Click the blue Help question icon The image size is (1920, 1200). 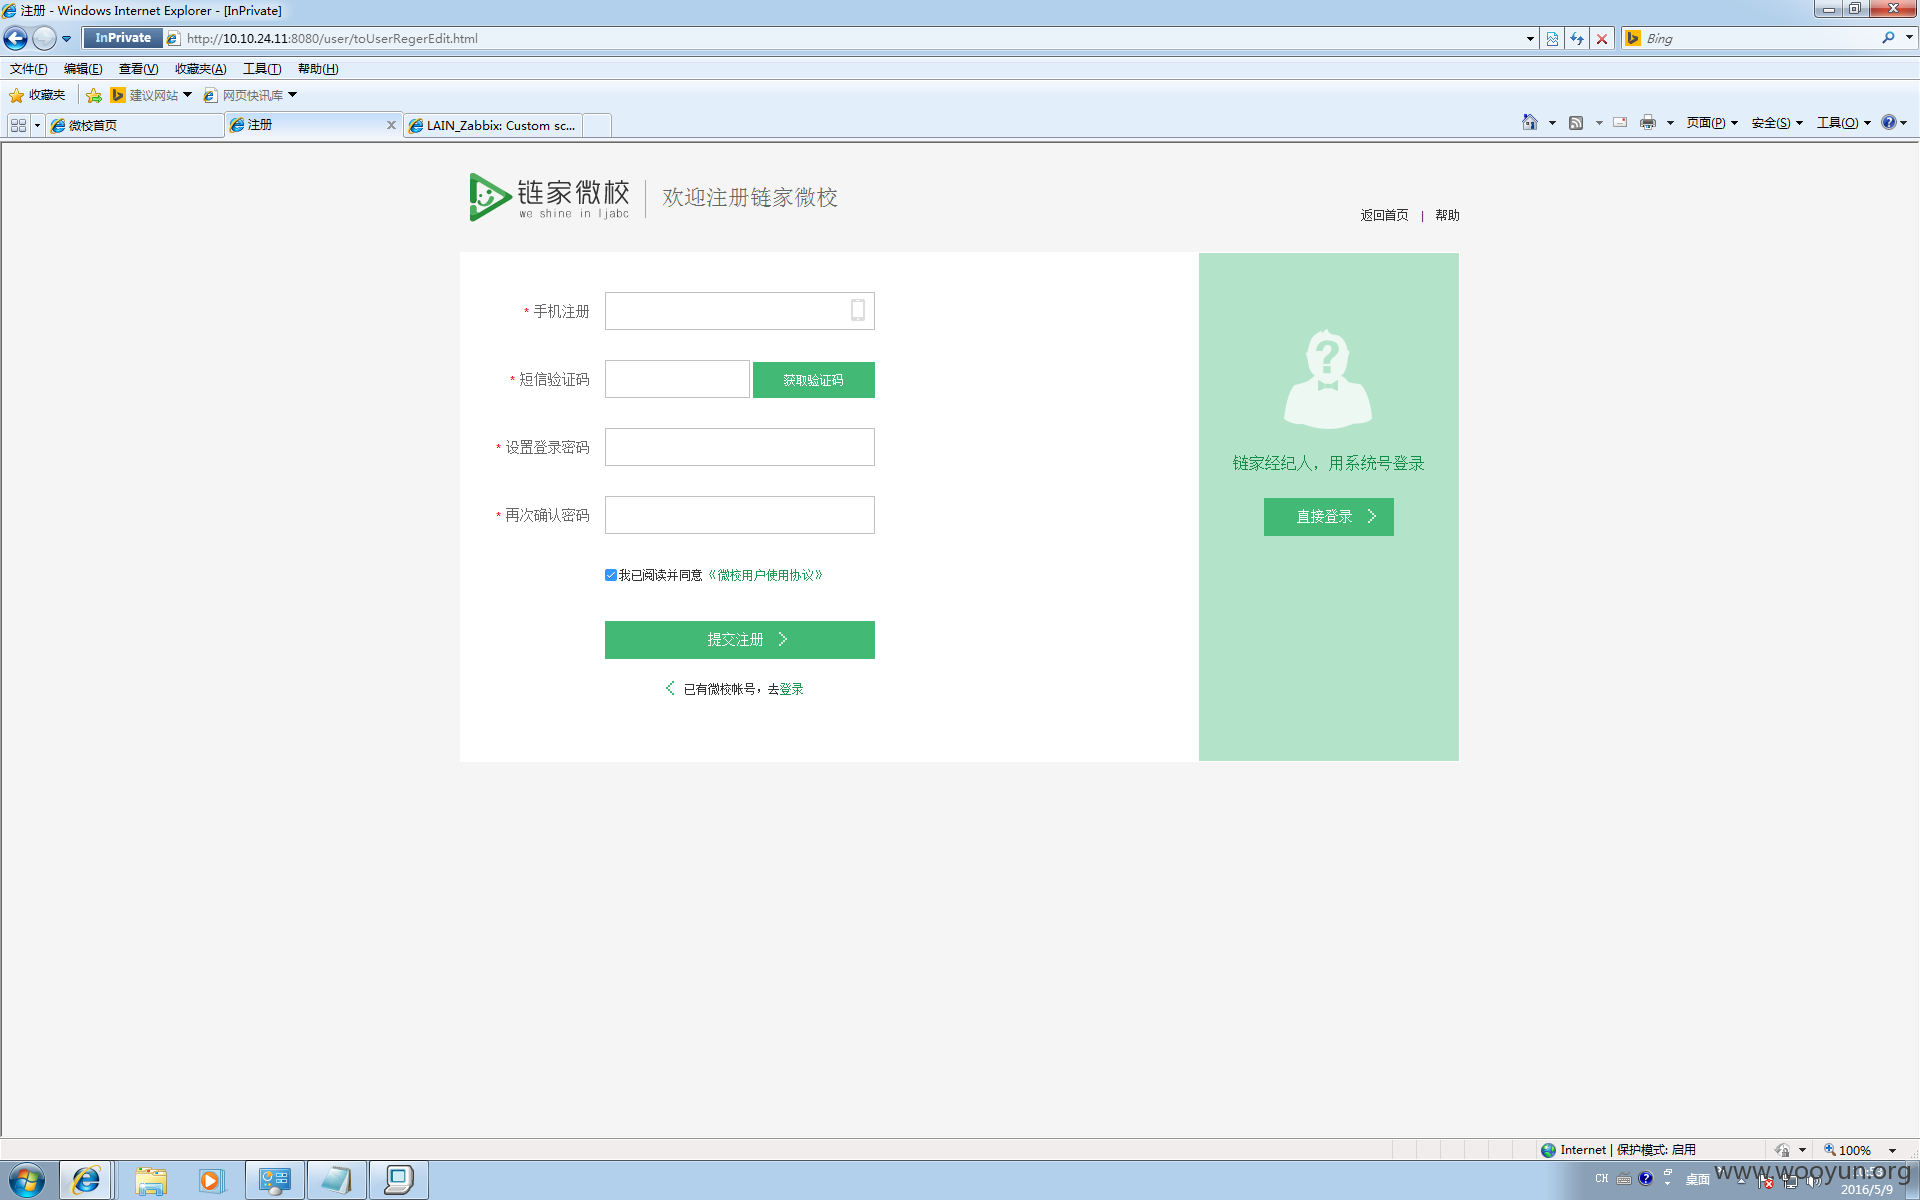(x=1888, y=122)
